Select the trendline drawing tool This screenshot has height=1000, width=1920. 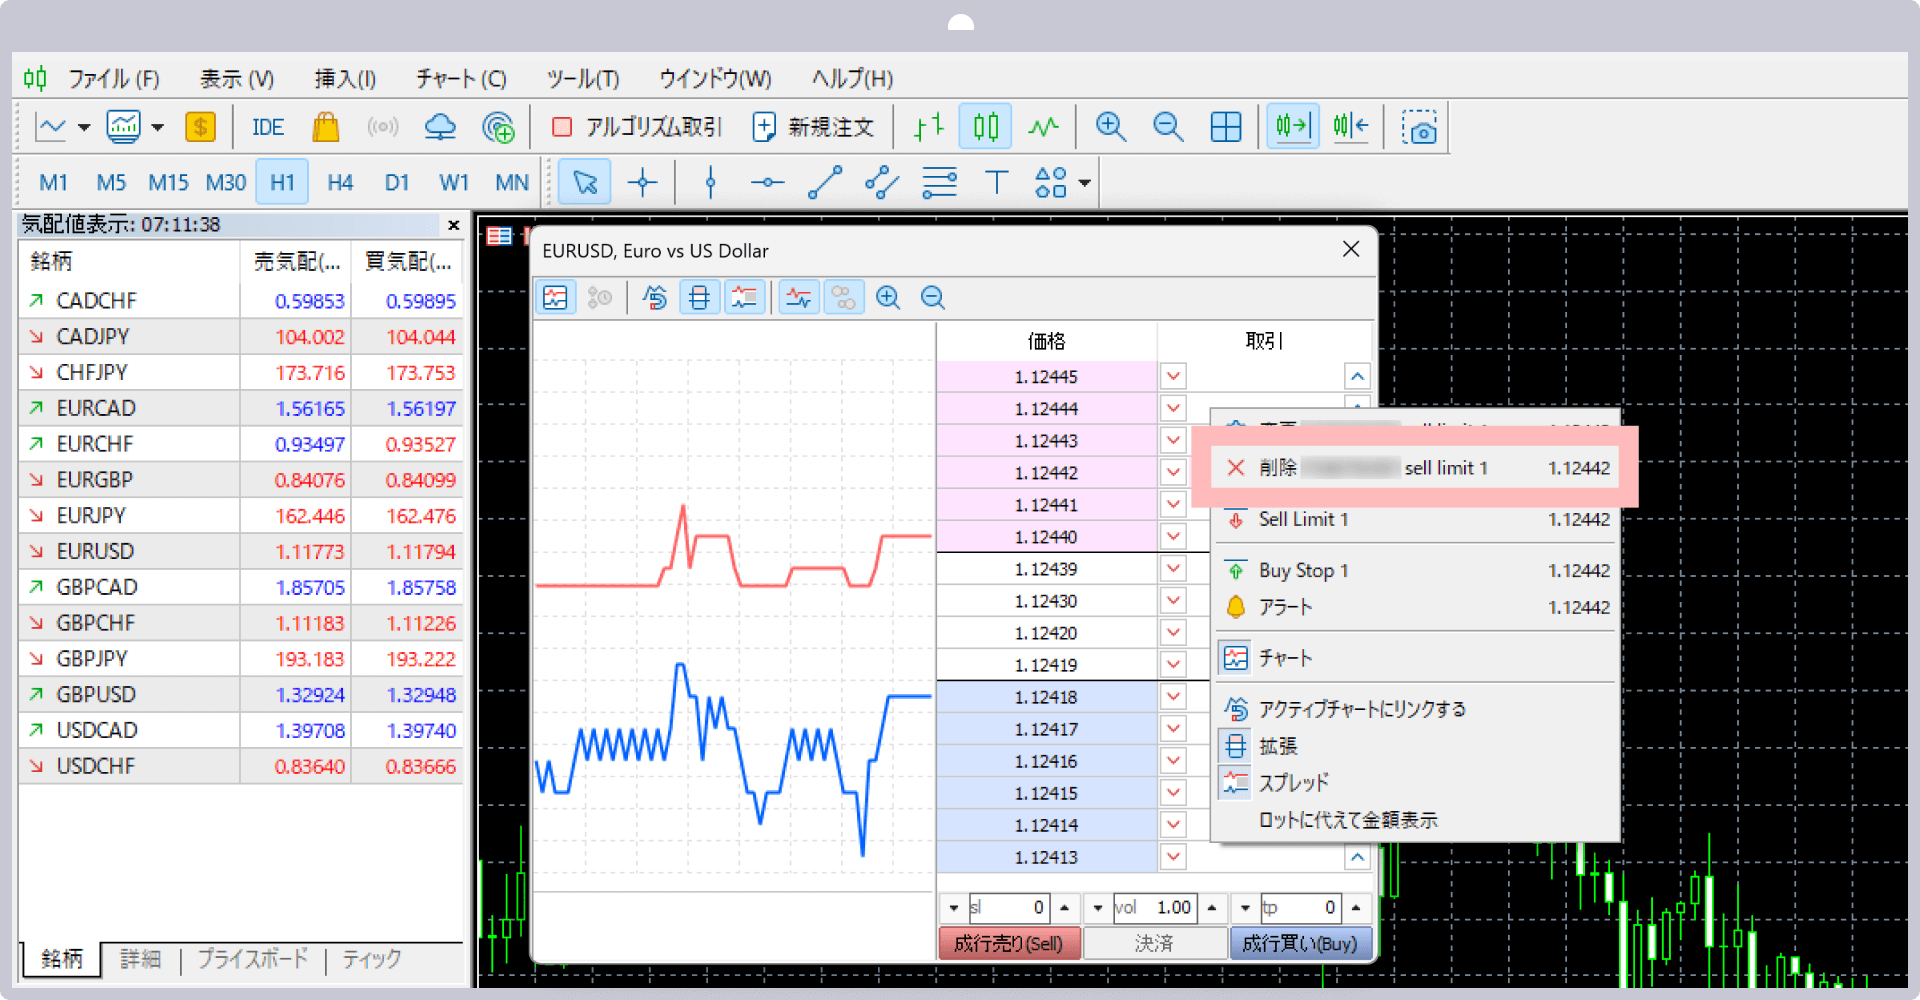point(825,183)
